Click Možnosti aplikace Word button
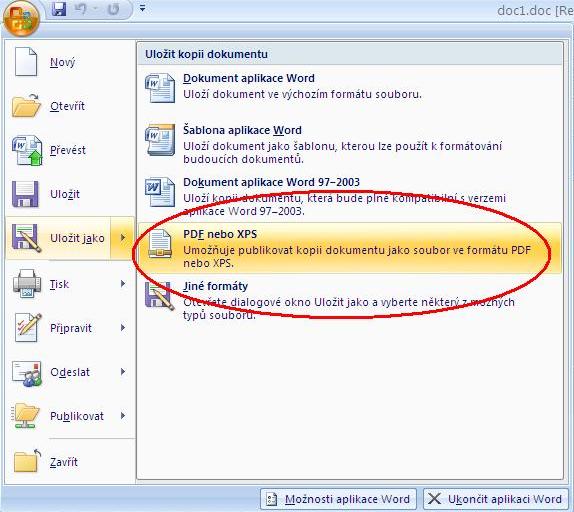Image resolution: width=574 pixels, height=512 pixels. [x=339, y=499]
